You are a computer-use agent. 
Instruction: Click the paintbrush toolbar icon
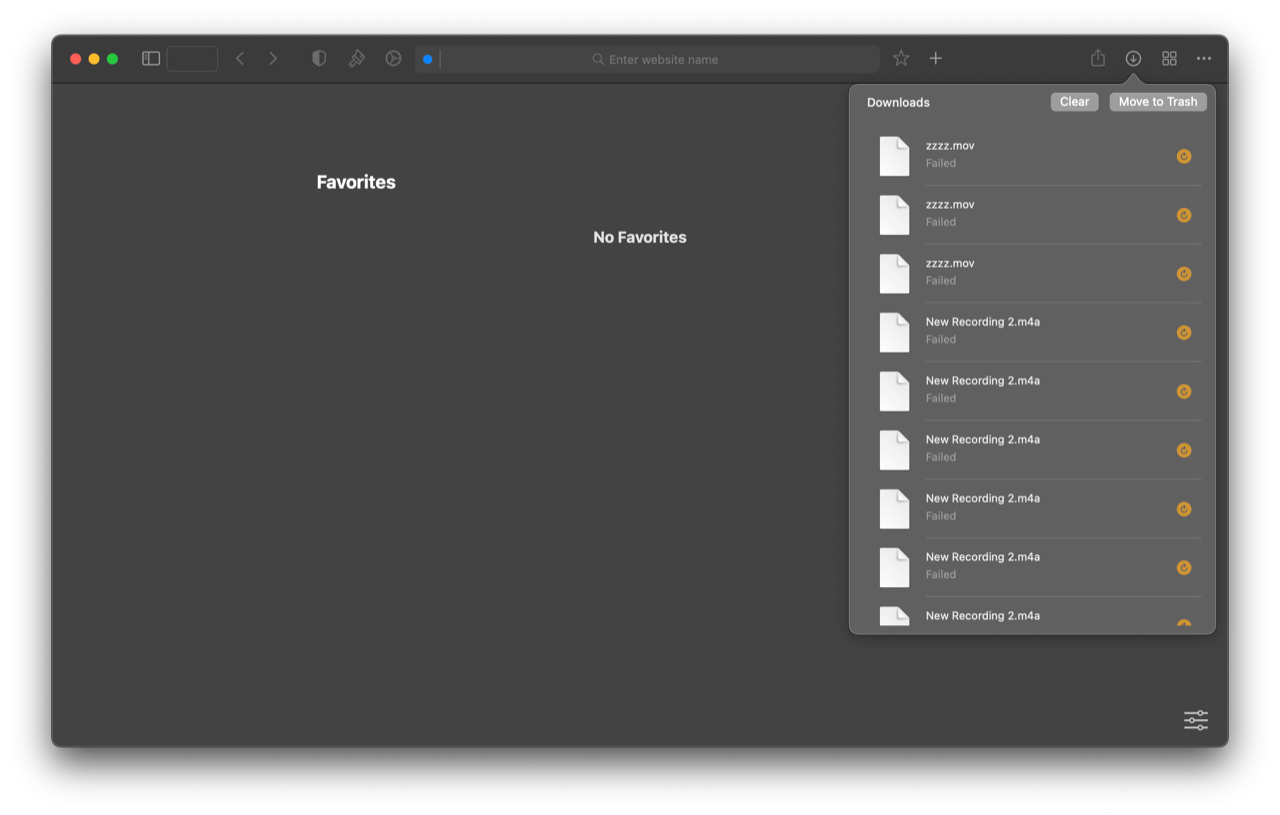356,59
